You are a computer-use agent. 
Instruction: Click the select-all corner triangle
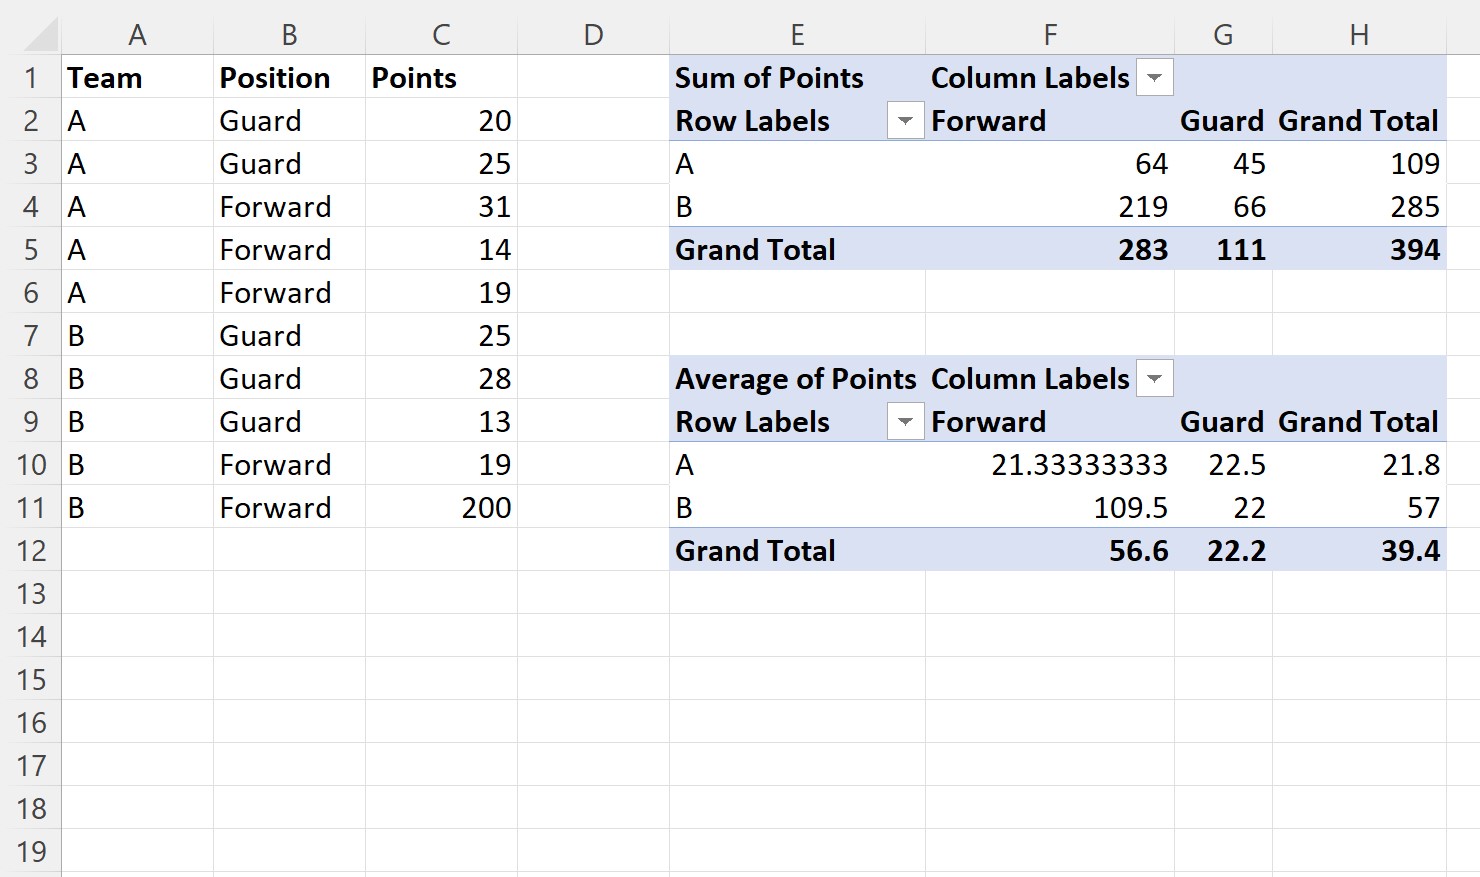pos(40,35)
